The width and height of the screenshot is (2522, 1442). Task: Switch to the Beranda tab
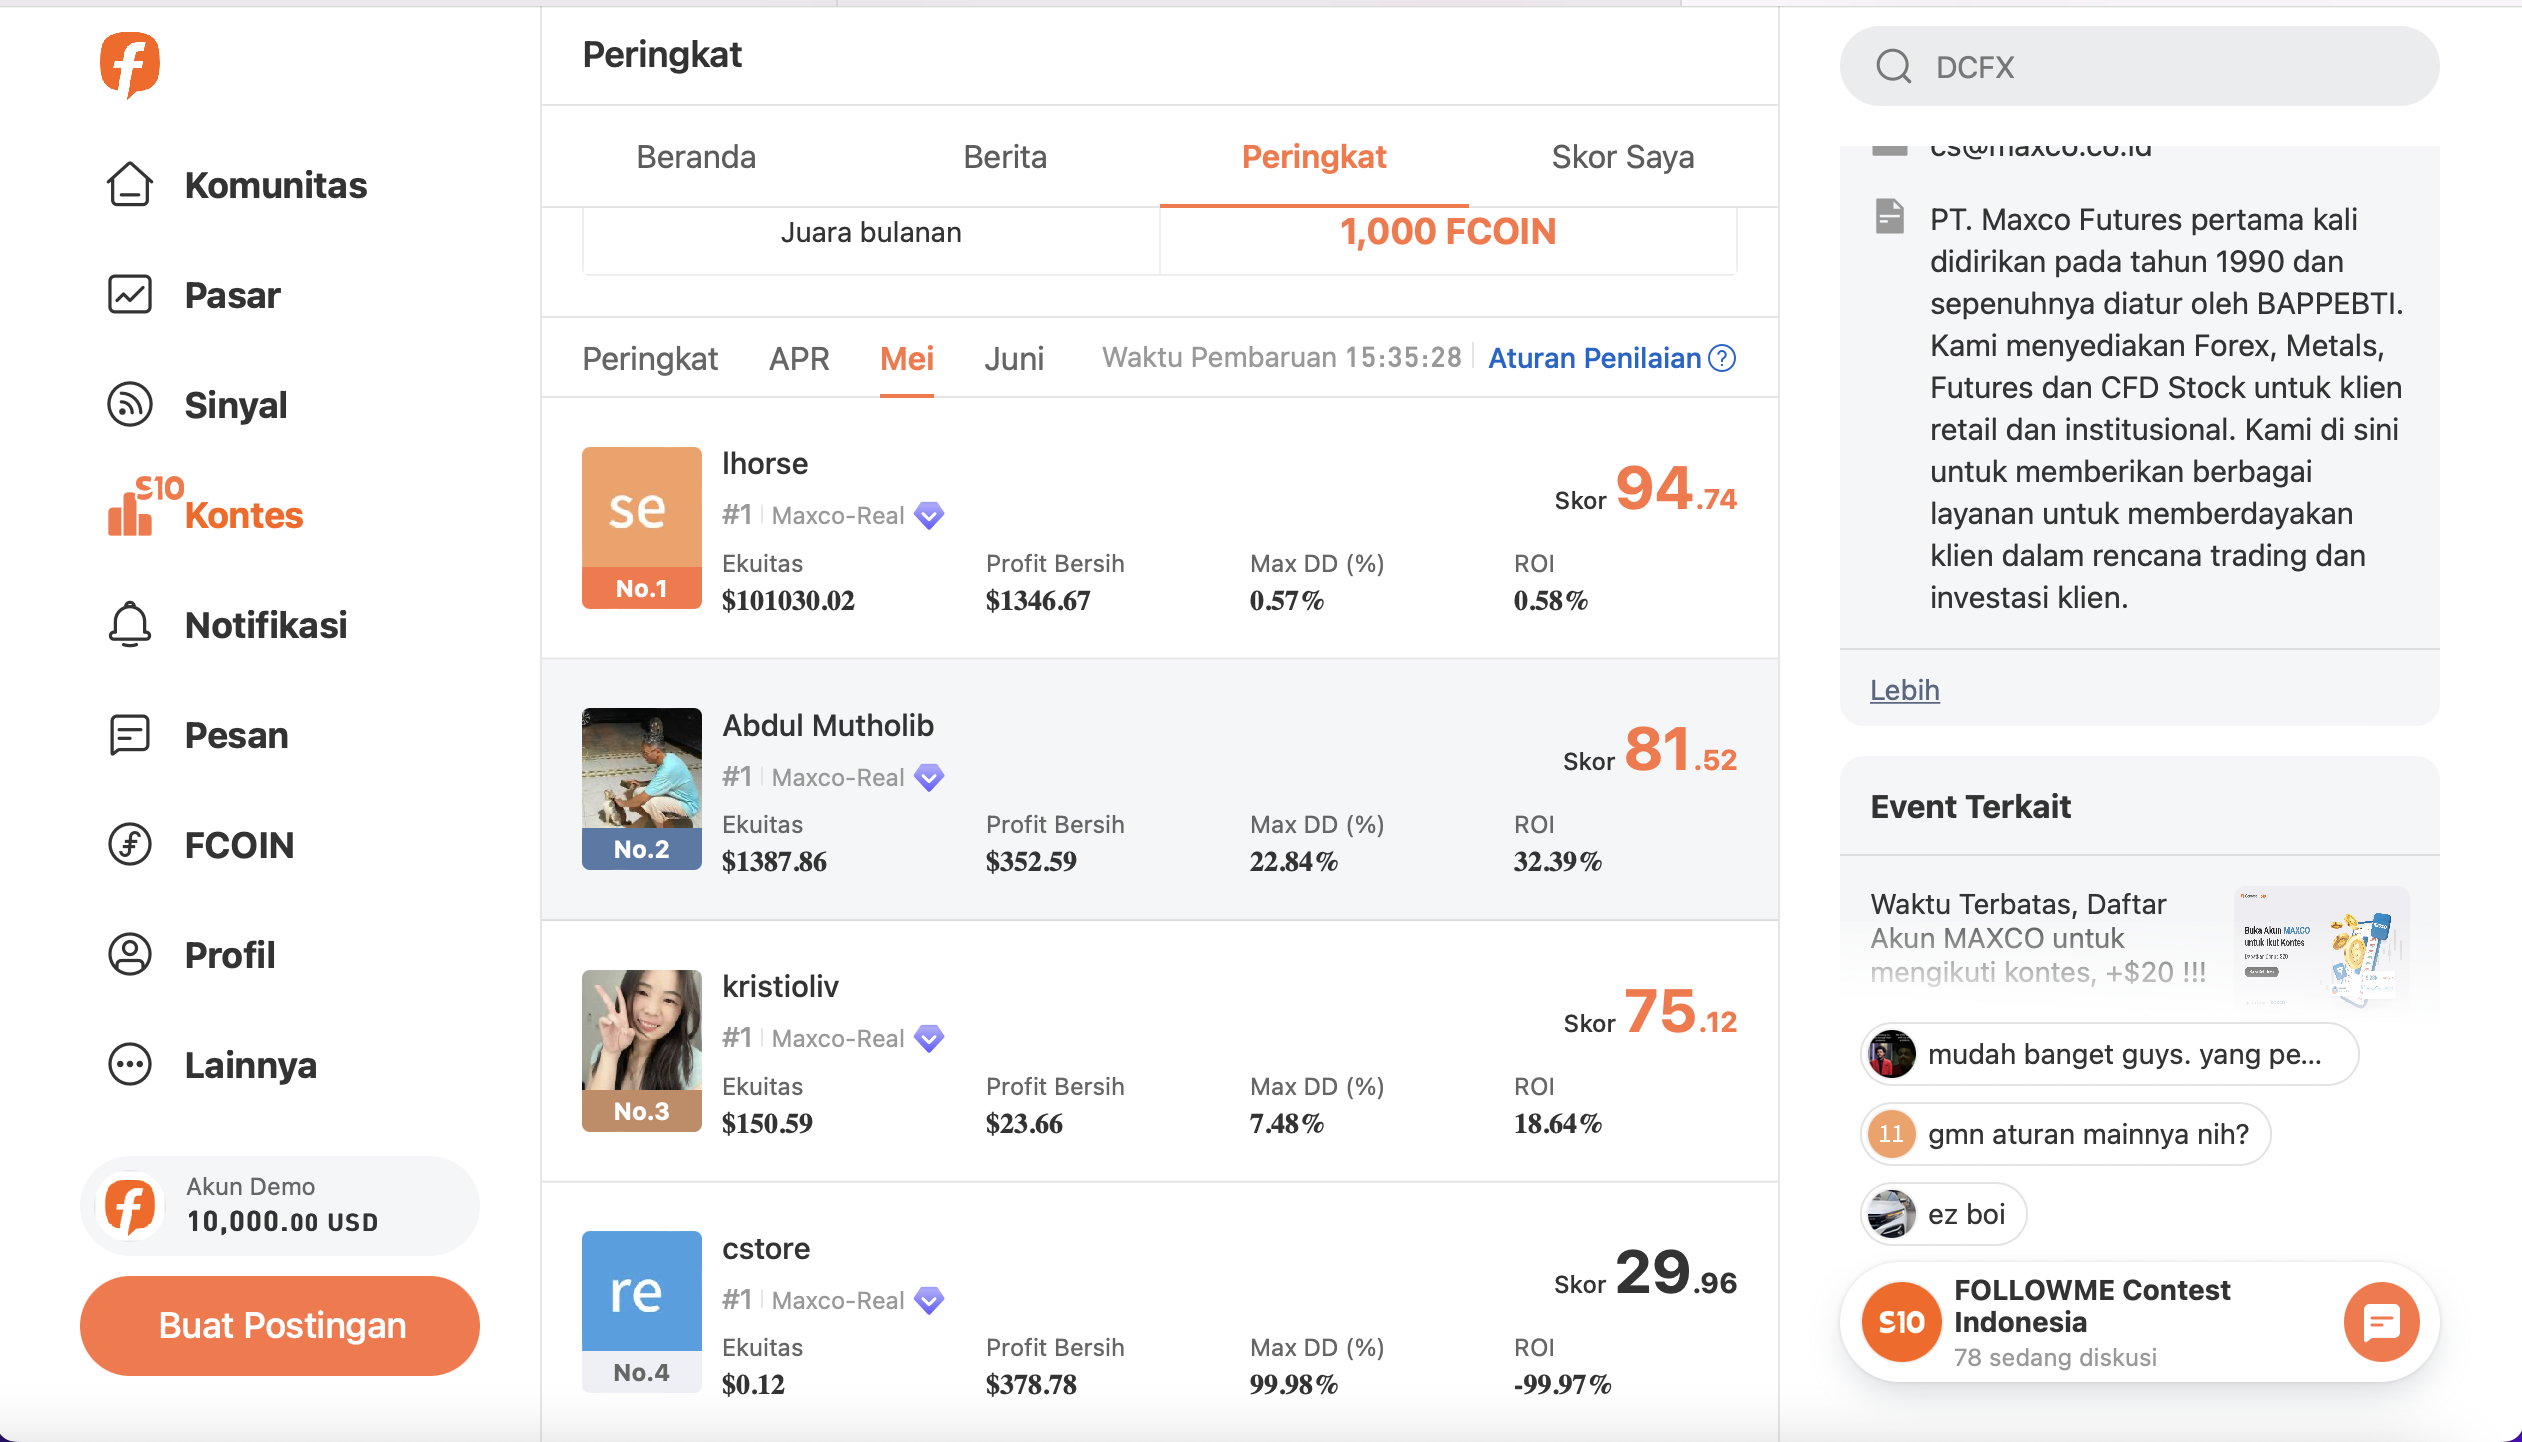pos(696,157)
